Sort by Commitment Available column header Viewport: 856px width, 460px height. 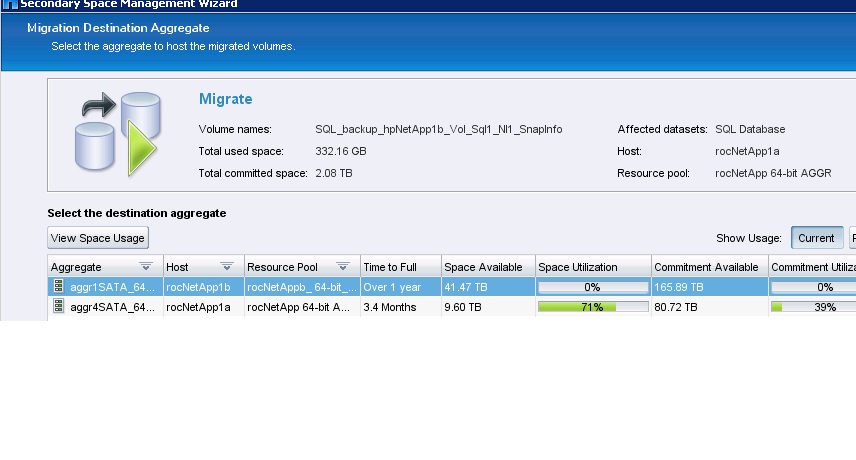coord(707,267)
